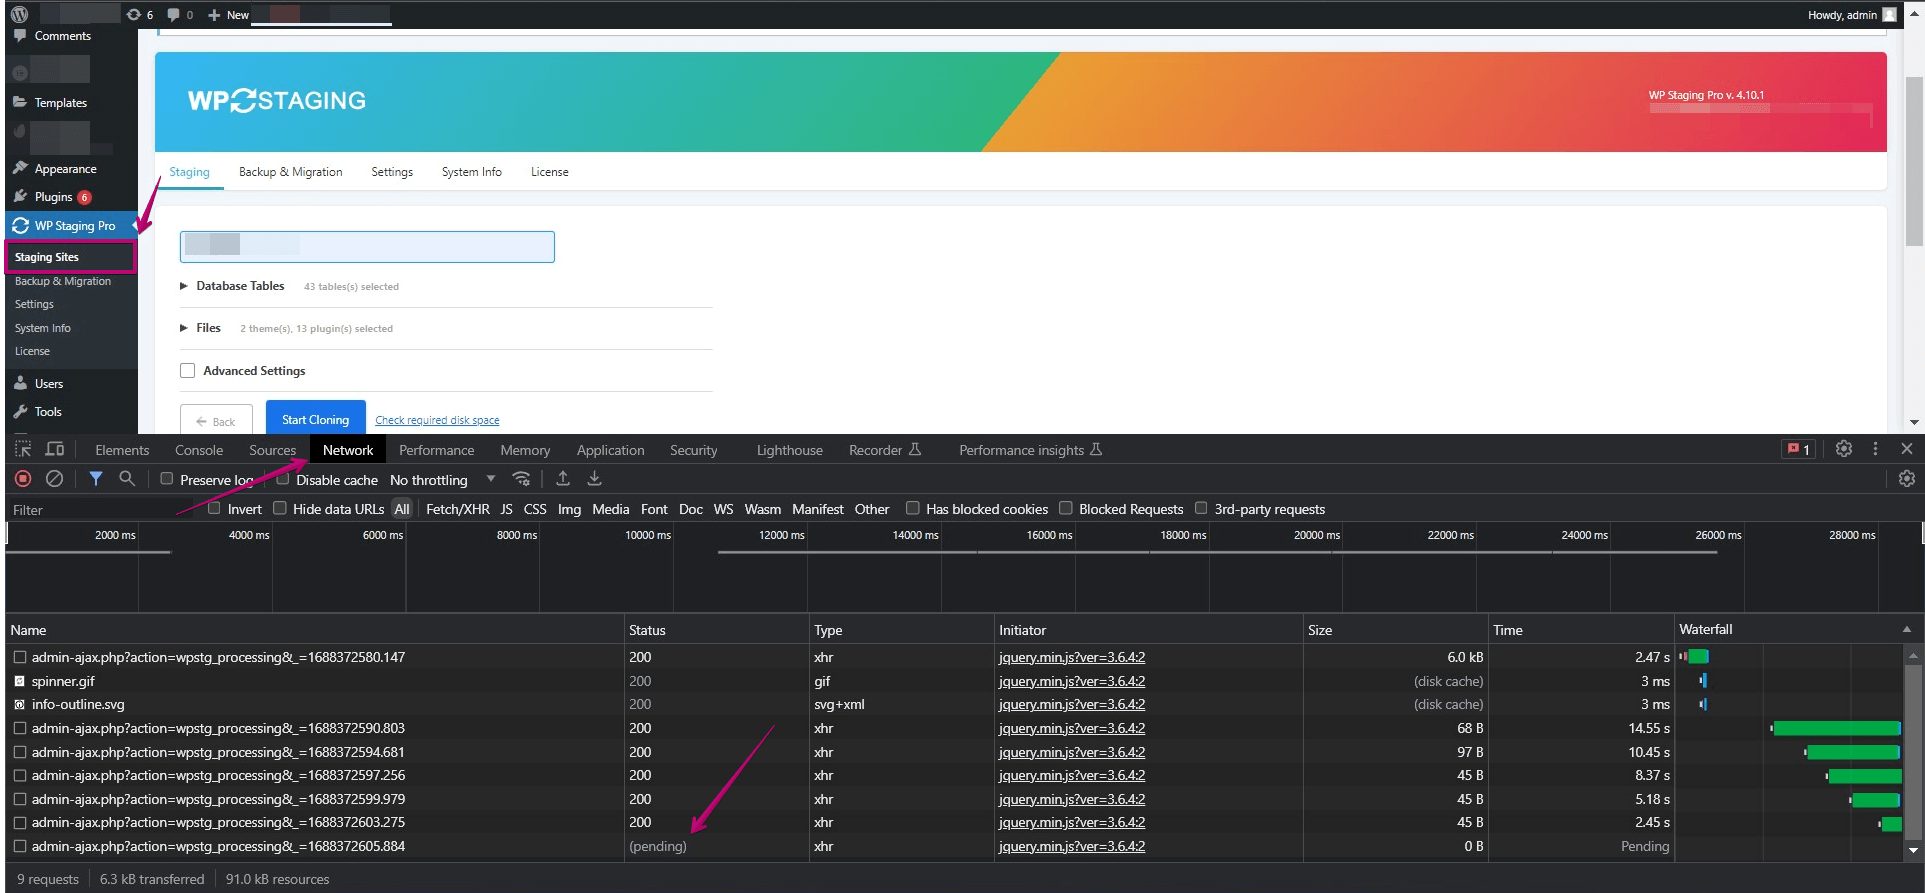
Task: Check the Hide data URLs checkbox
Action: tap(280, 508)
